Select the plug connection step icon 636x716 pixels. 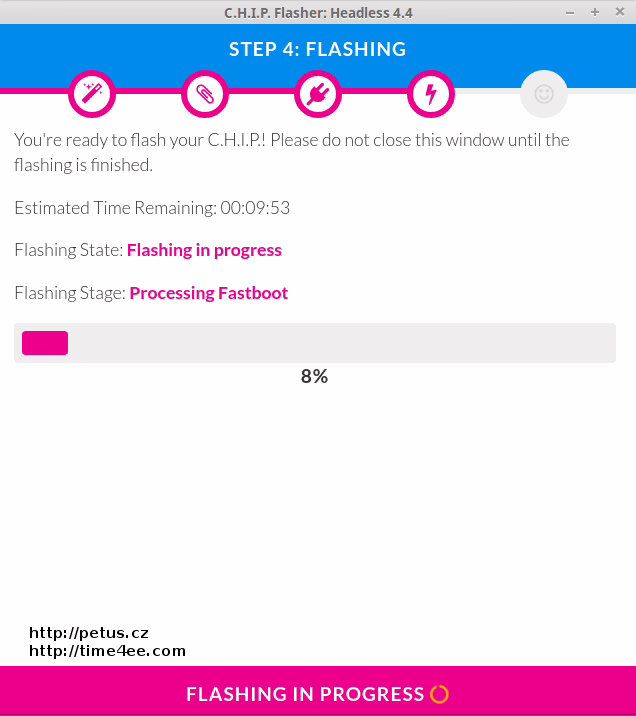[318, 95]
